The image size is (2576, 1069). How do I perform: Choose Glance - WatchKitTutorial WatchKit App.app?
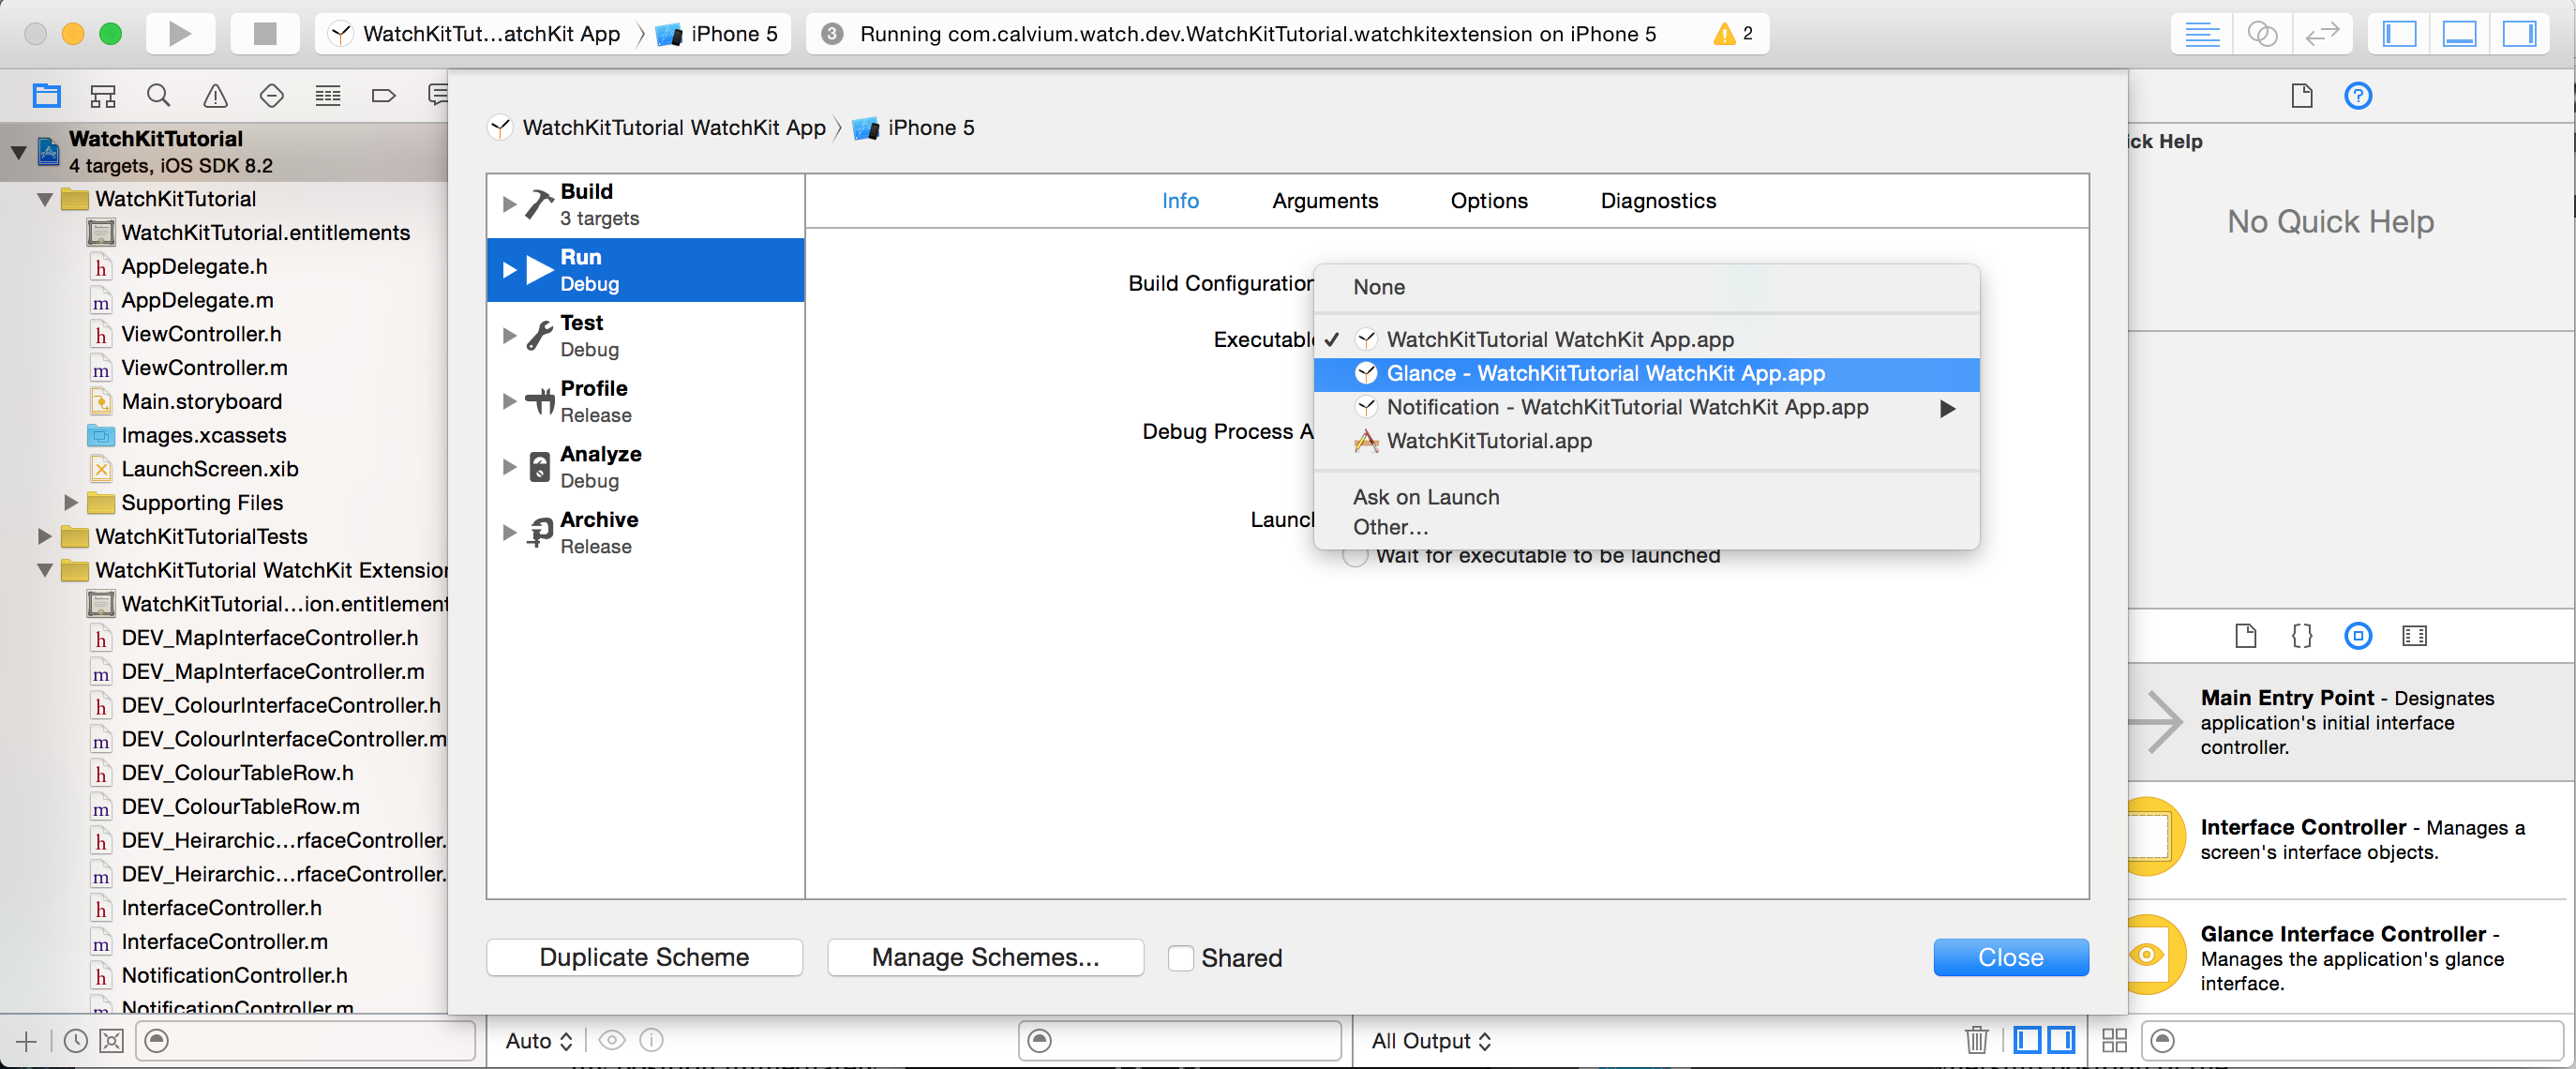(x=1604, y=374)
